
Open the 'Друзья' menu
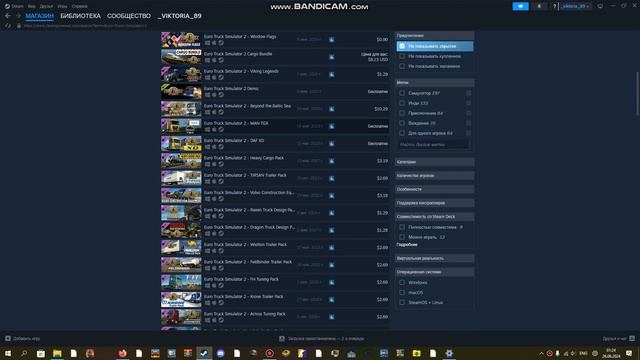pos(46,6)
